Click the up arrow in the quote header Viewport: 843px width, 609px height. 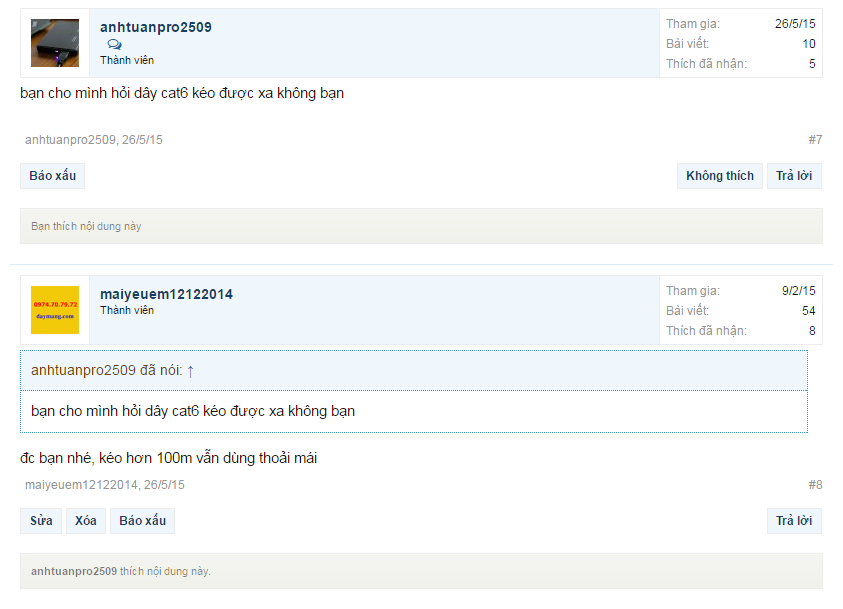[x=190, y=371]
